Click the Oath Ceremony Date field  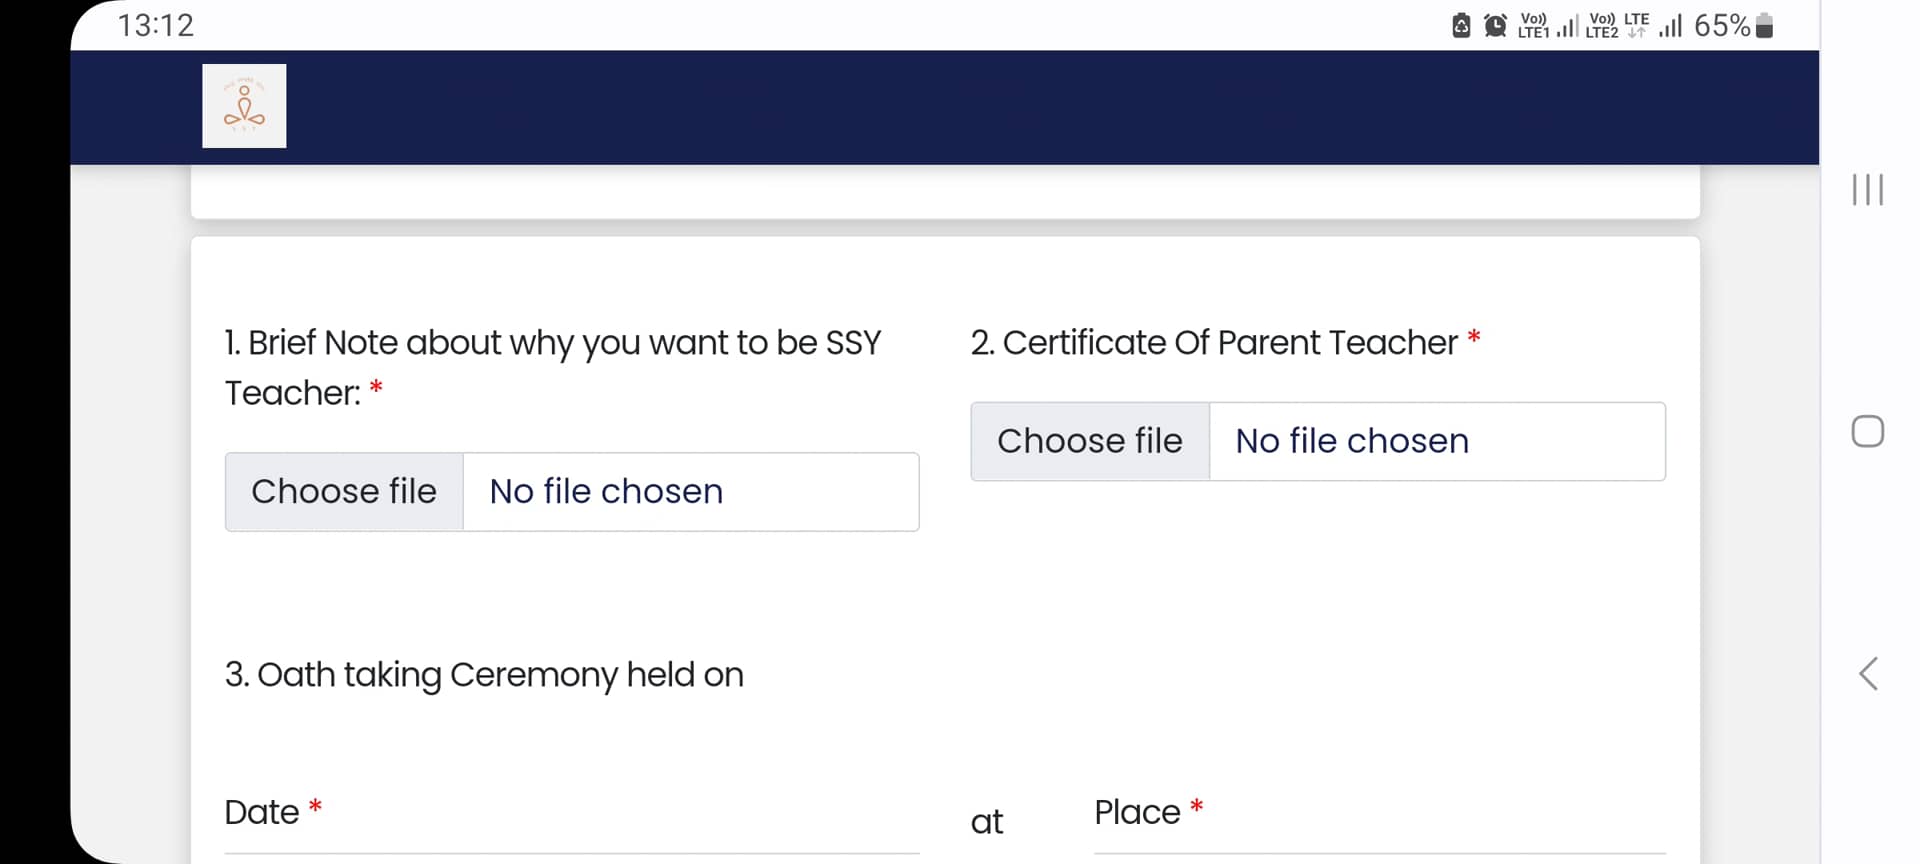(x=571, y=838)
